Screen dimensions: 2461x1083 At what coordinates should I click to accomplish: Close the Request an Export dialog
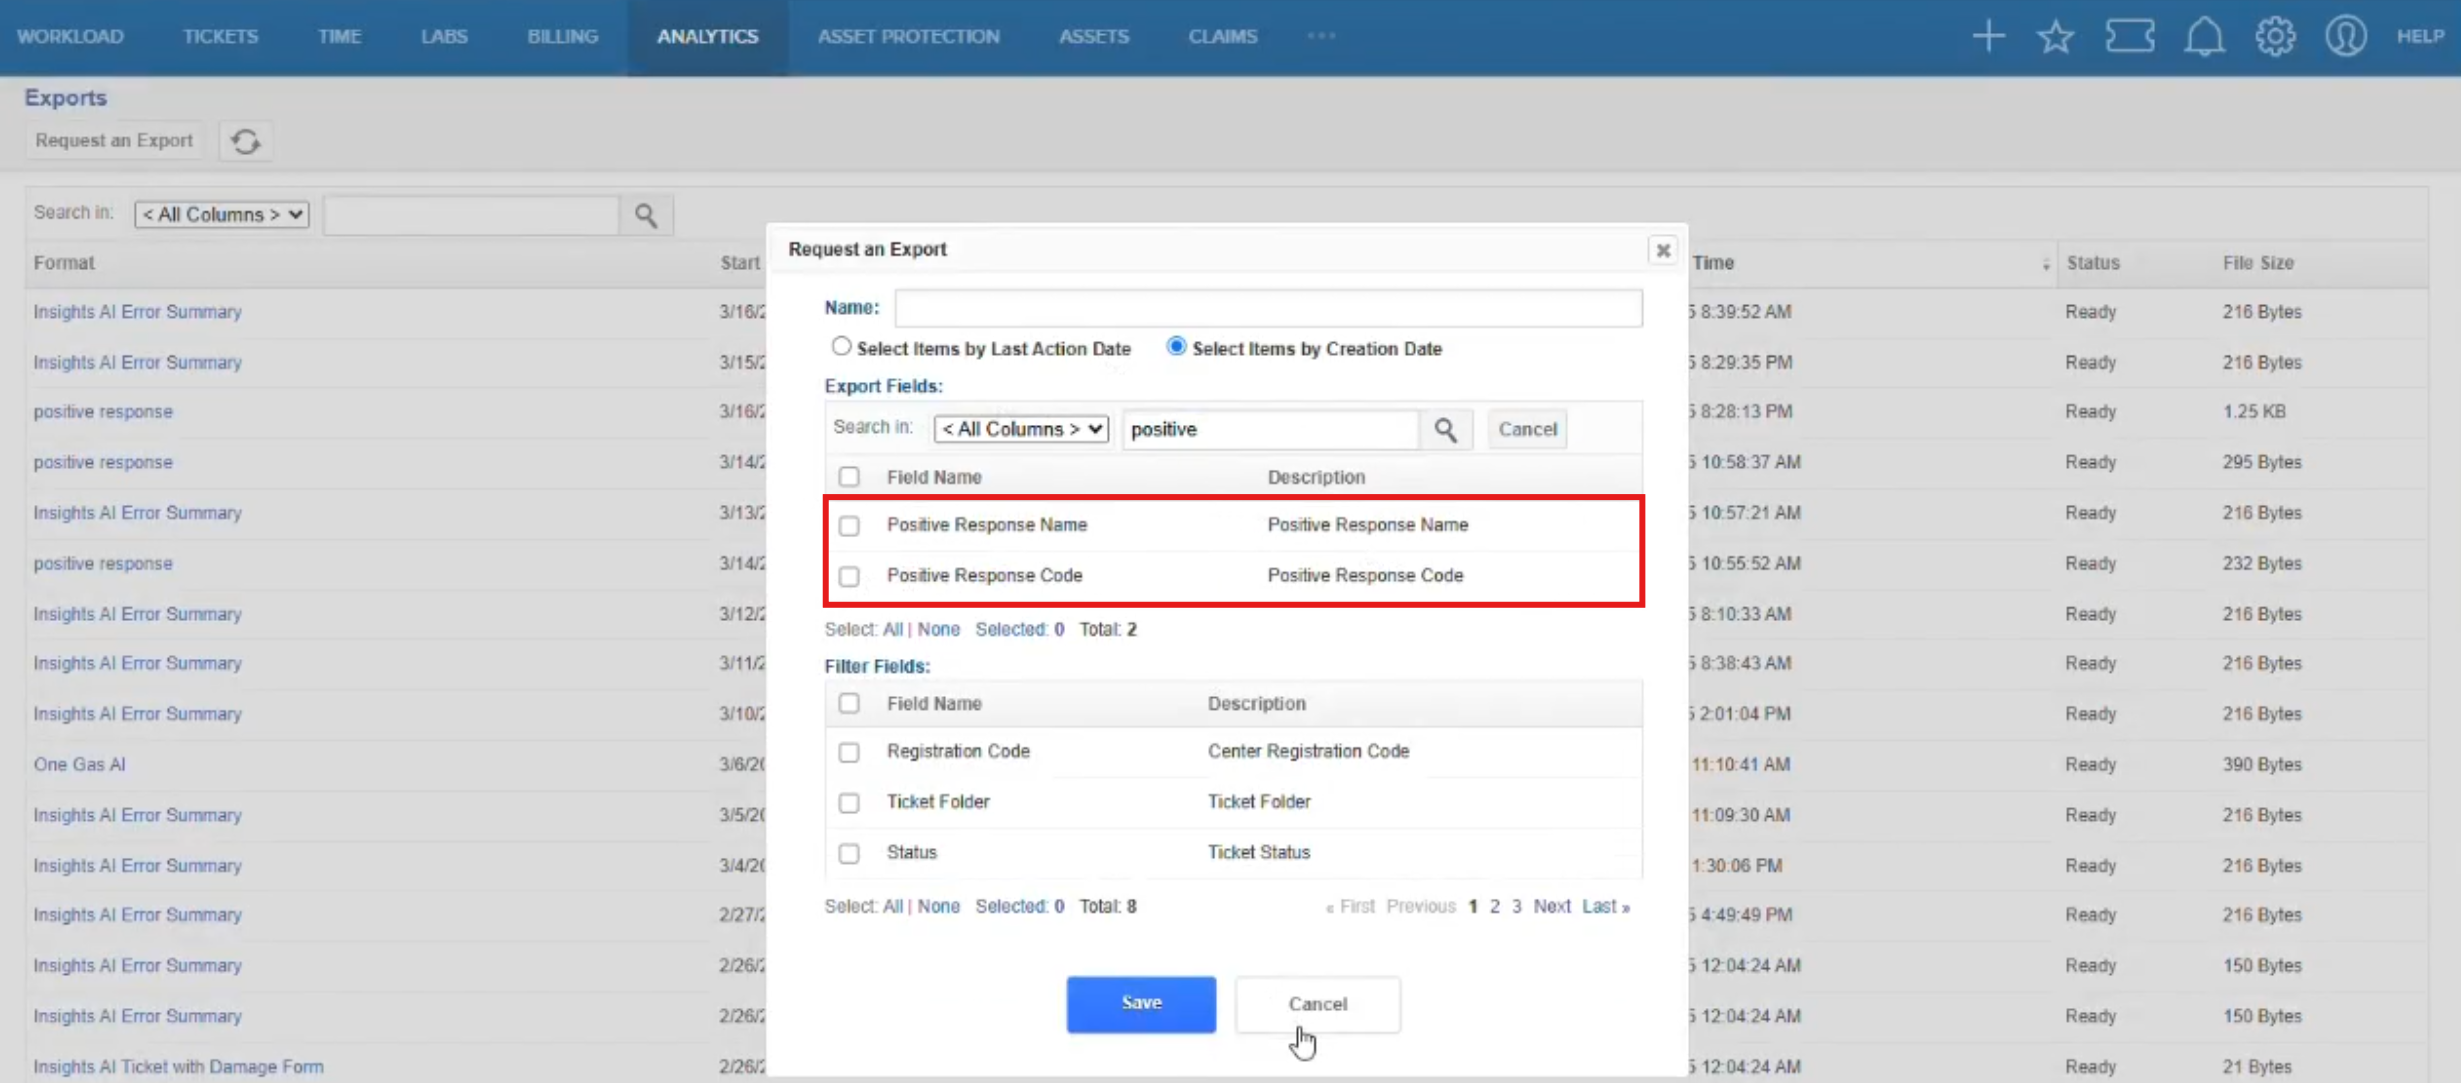pos(1662,250)
